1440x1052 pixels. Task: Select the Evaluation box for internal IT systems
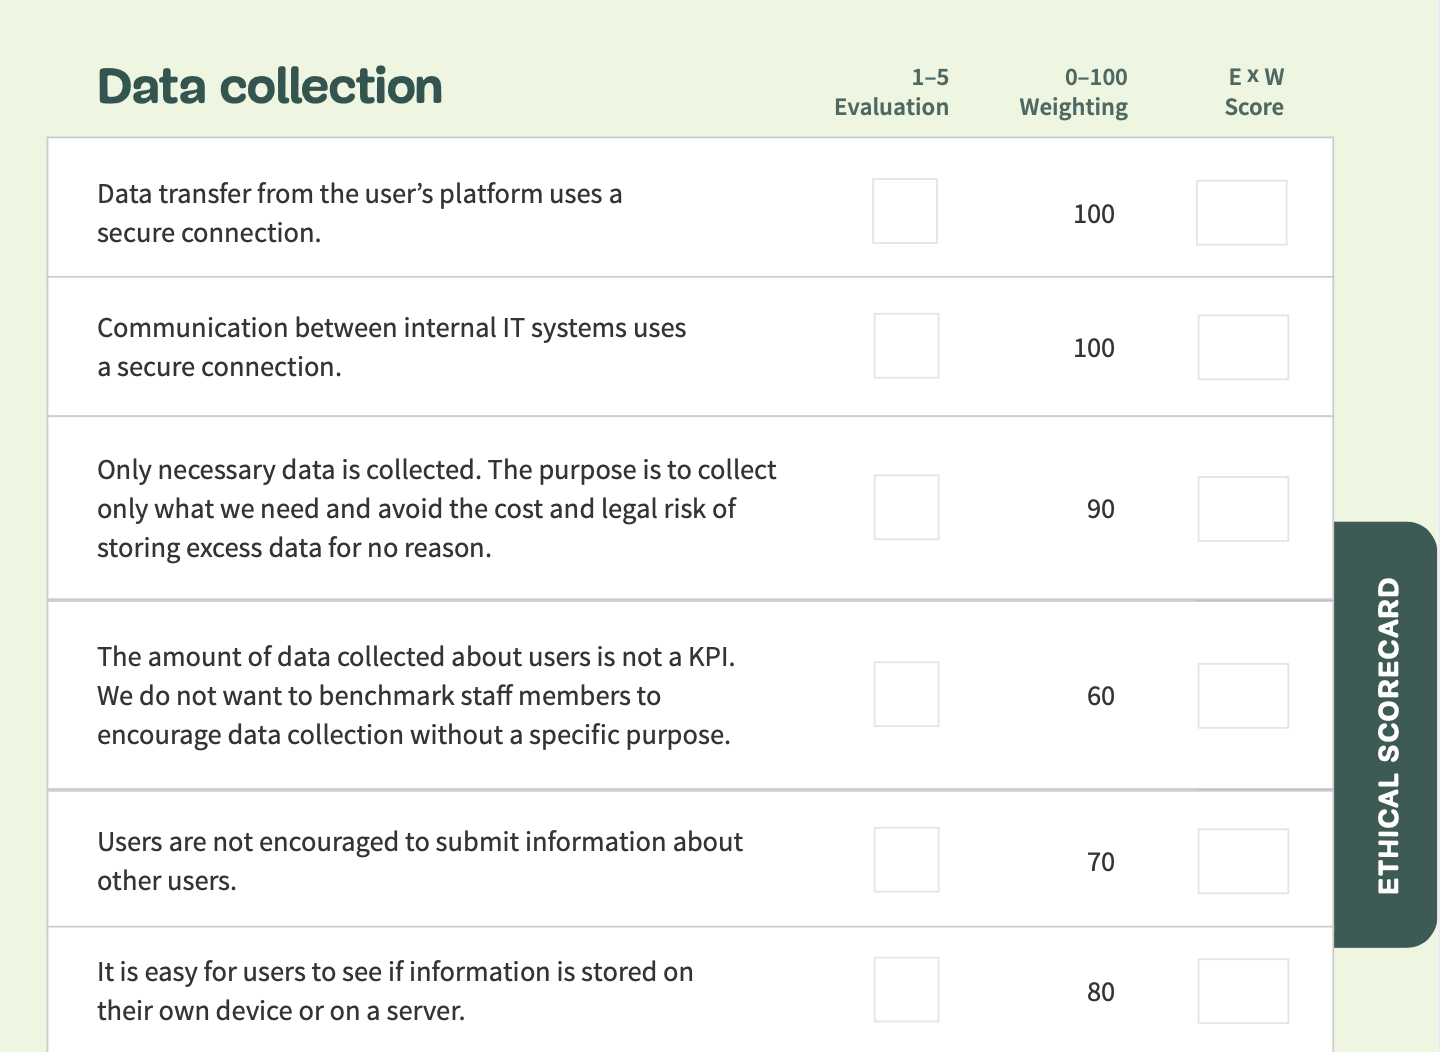click(906, 345)
